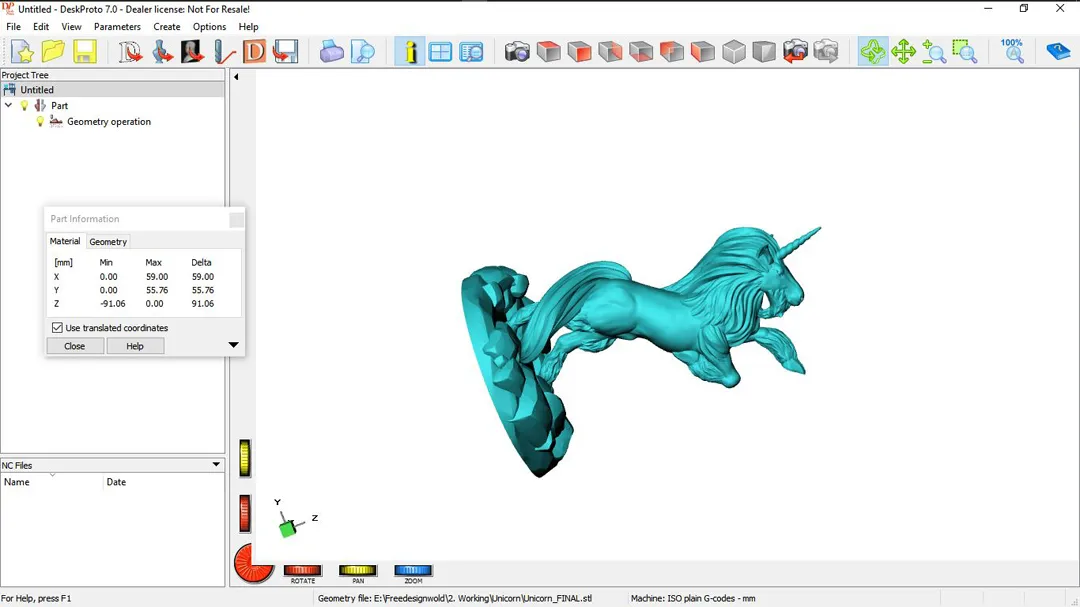This screenshot has height=607, width=1080.
Task: Click the red ROTATE thumbwheel
Action: click(x=302, y=570)
